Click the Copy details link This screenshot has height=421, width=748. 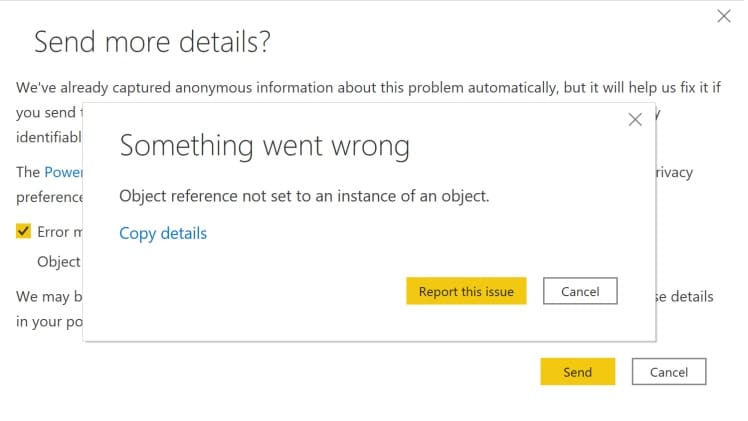(x=163, y=234)
